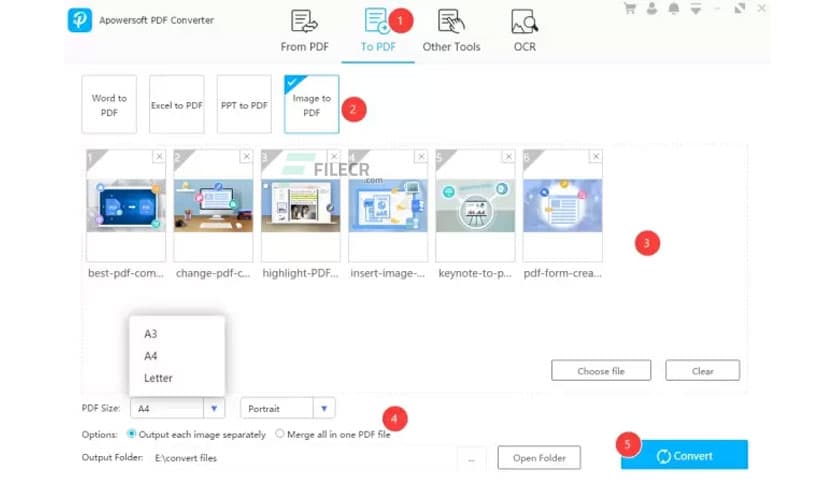This screenshot has width=836, height=484.
Task: Open the OCR tab
Action: tap(525, 31)
